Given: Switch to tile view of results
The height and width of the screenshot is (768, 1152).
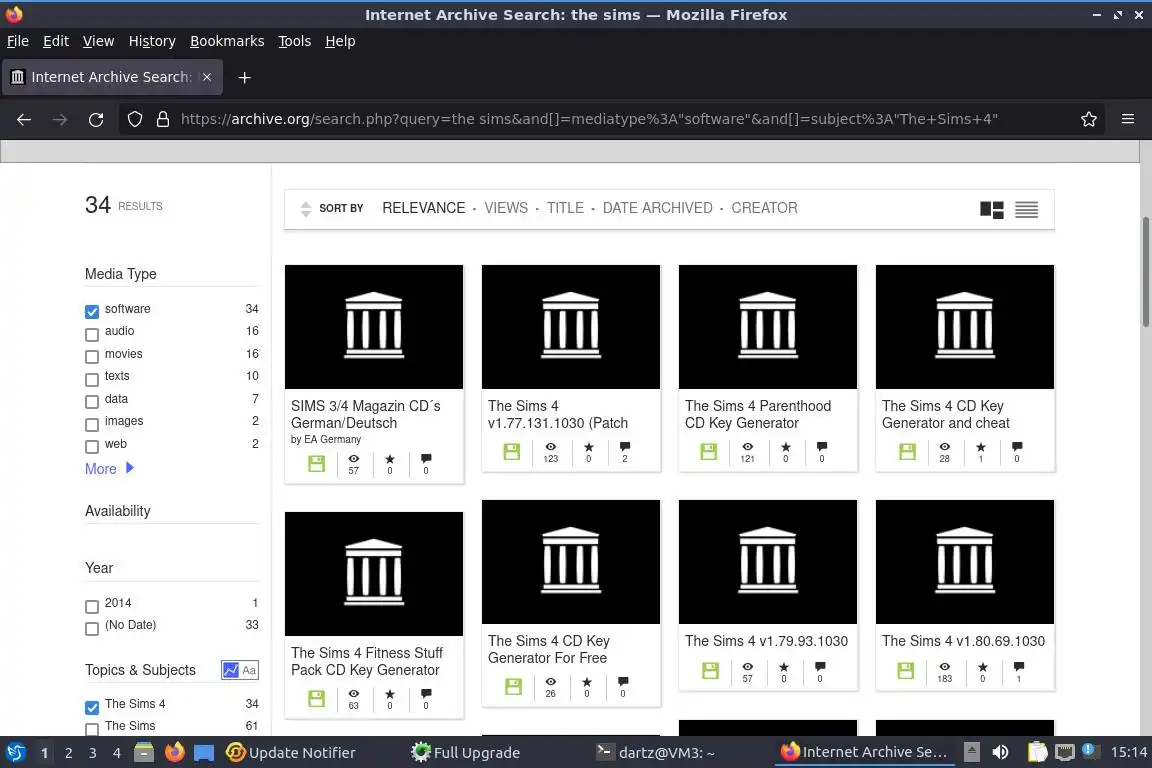Looking at the screenshot, I should 992,210.
